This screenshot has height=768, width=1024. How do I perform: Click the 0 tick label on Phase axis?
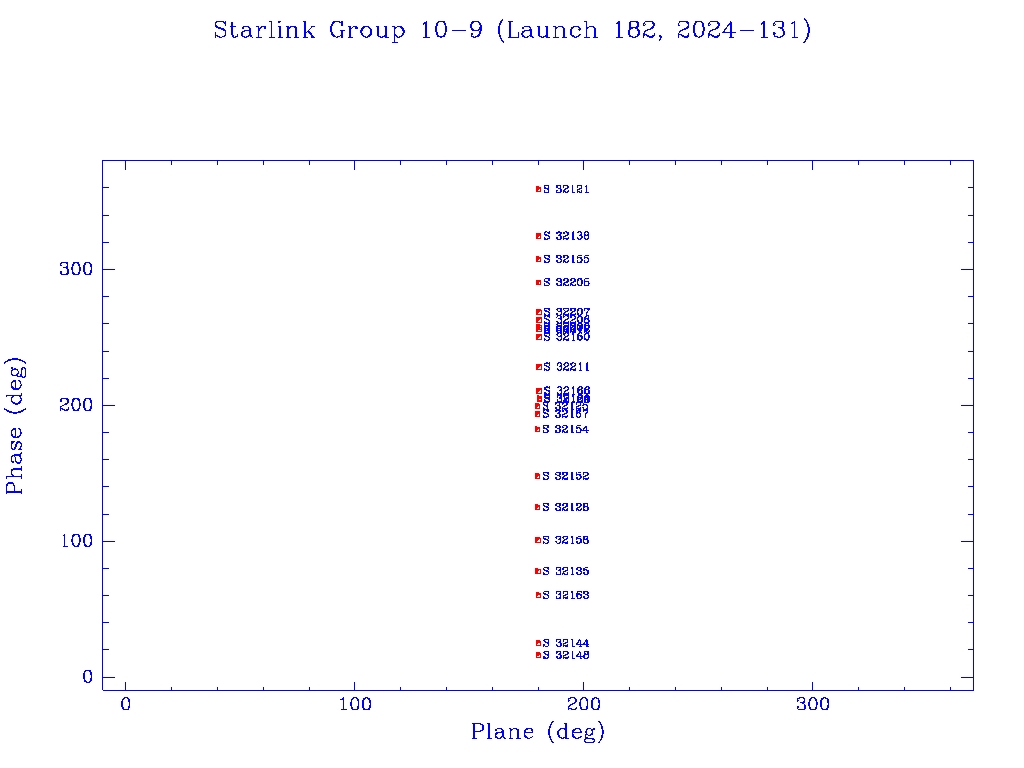(x=88, y=677)
